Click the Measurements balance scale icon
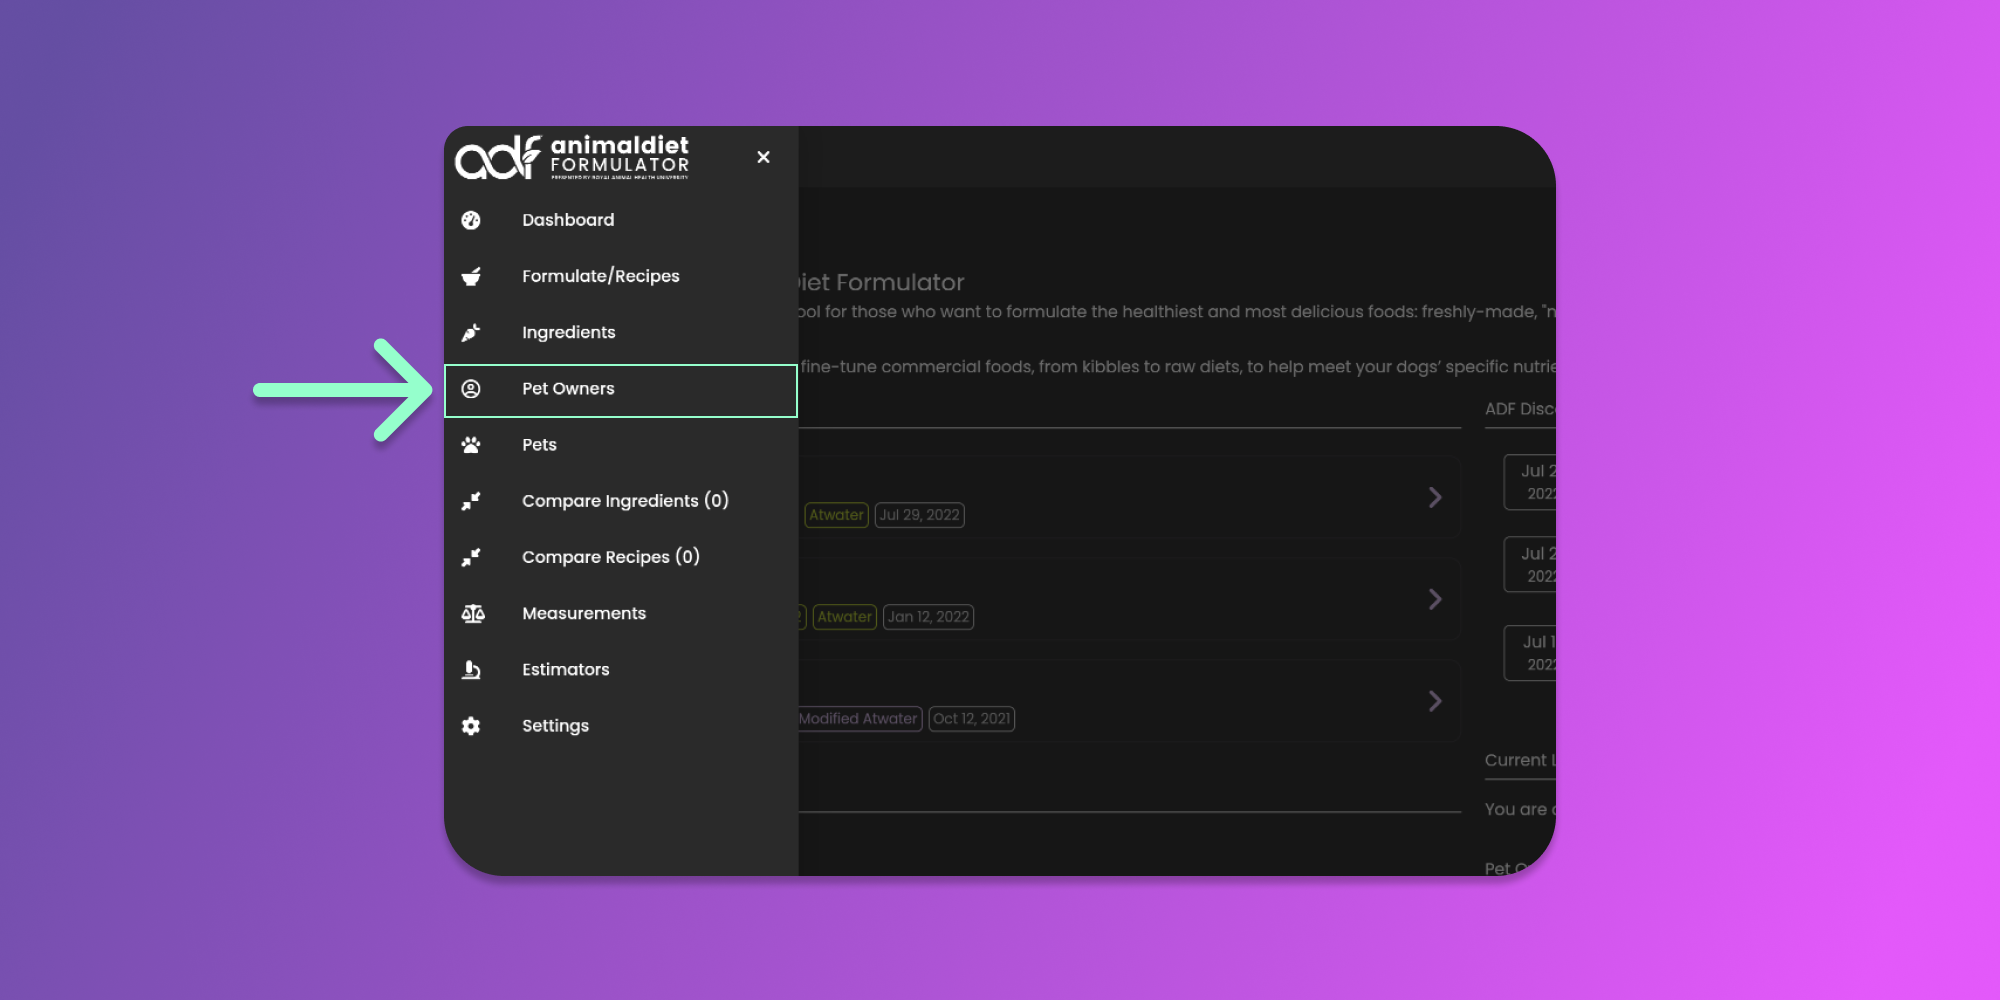The image size is (2000, 1000). coord(473,614)
